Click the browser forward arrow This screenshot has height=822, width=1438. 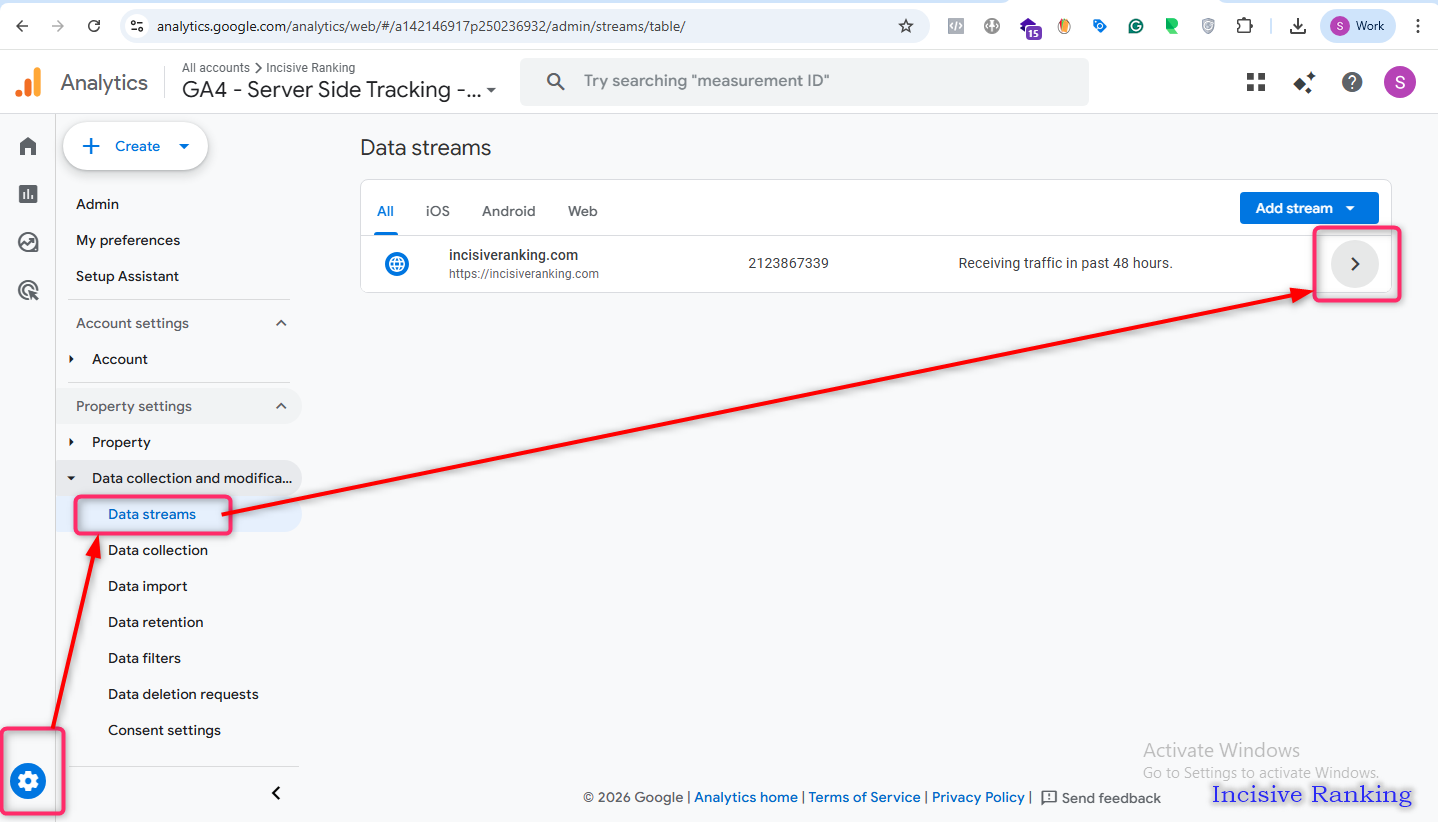[58, 26]
